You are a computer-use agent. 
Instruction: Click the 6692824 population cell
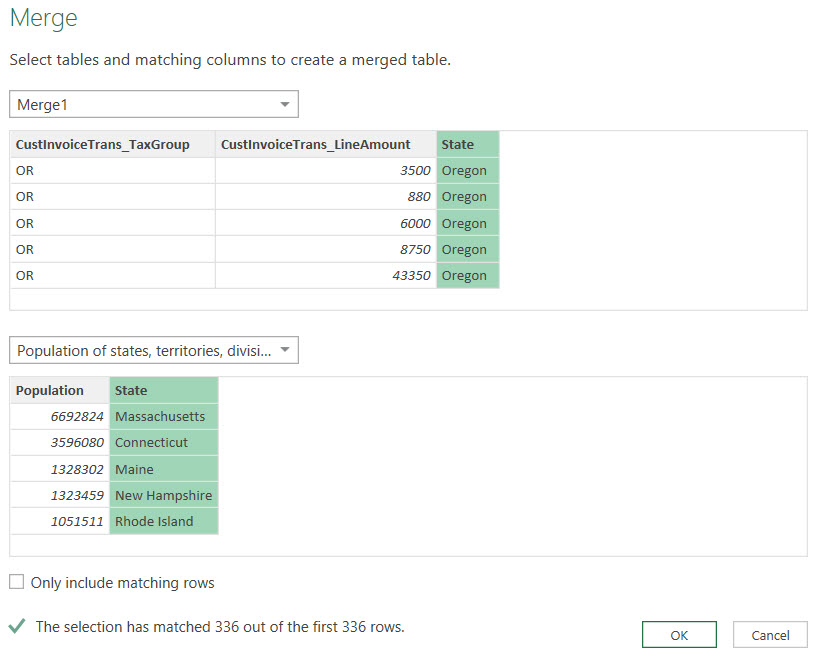(x=59, y=417)
